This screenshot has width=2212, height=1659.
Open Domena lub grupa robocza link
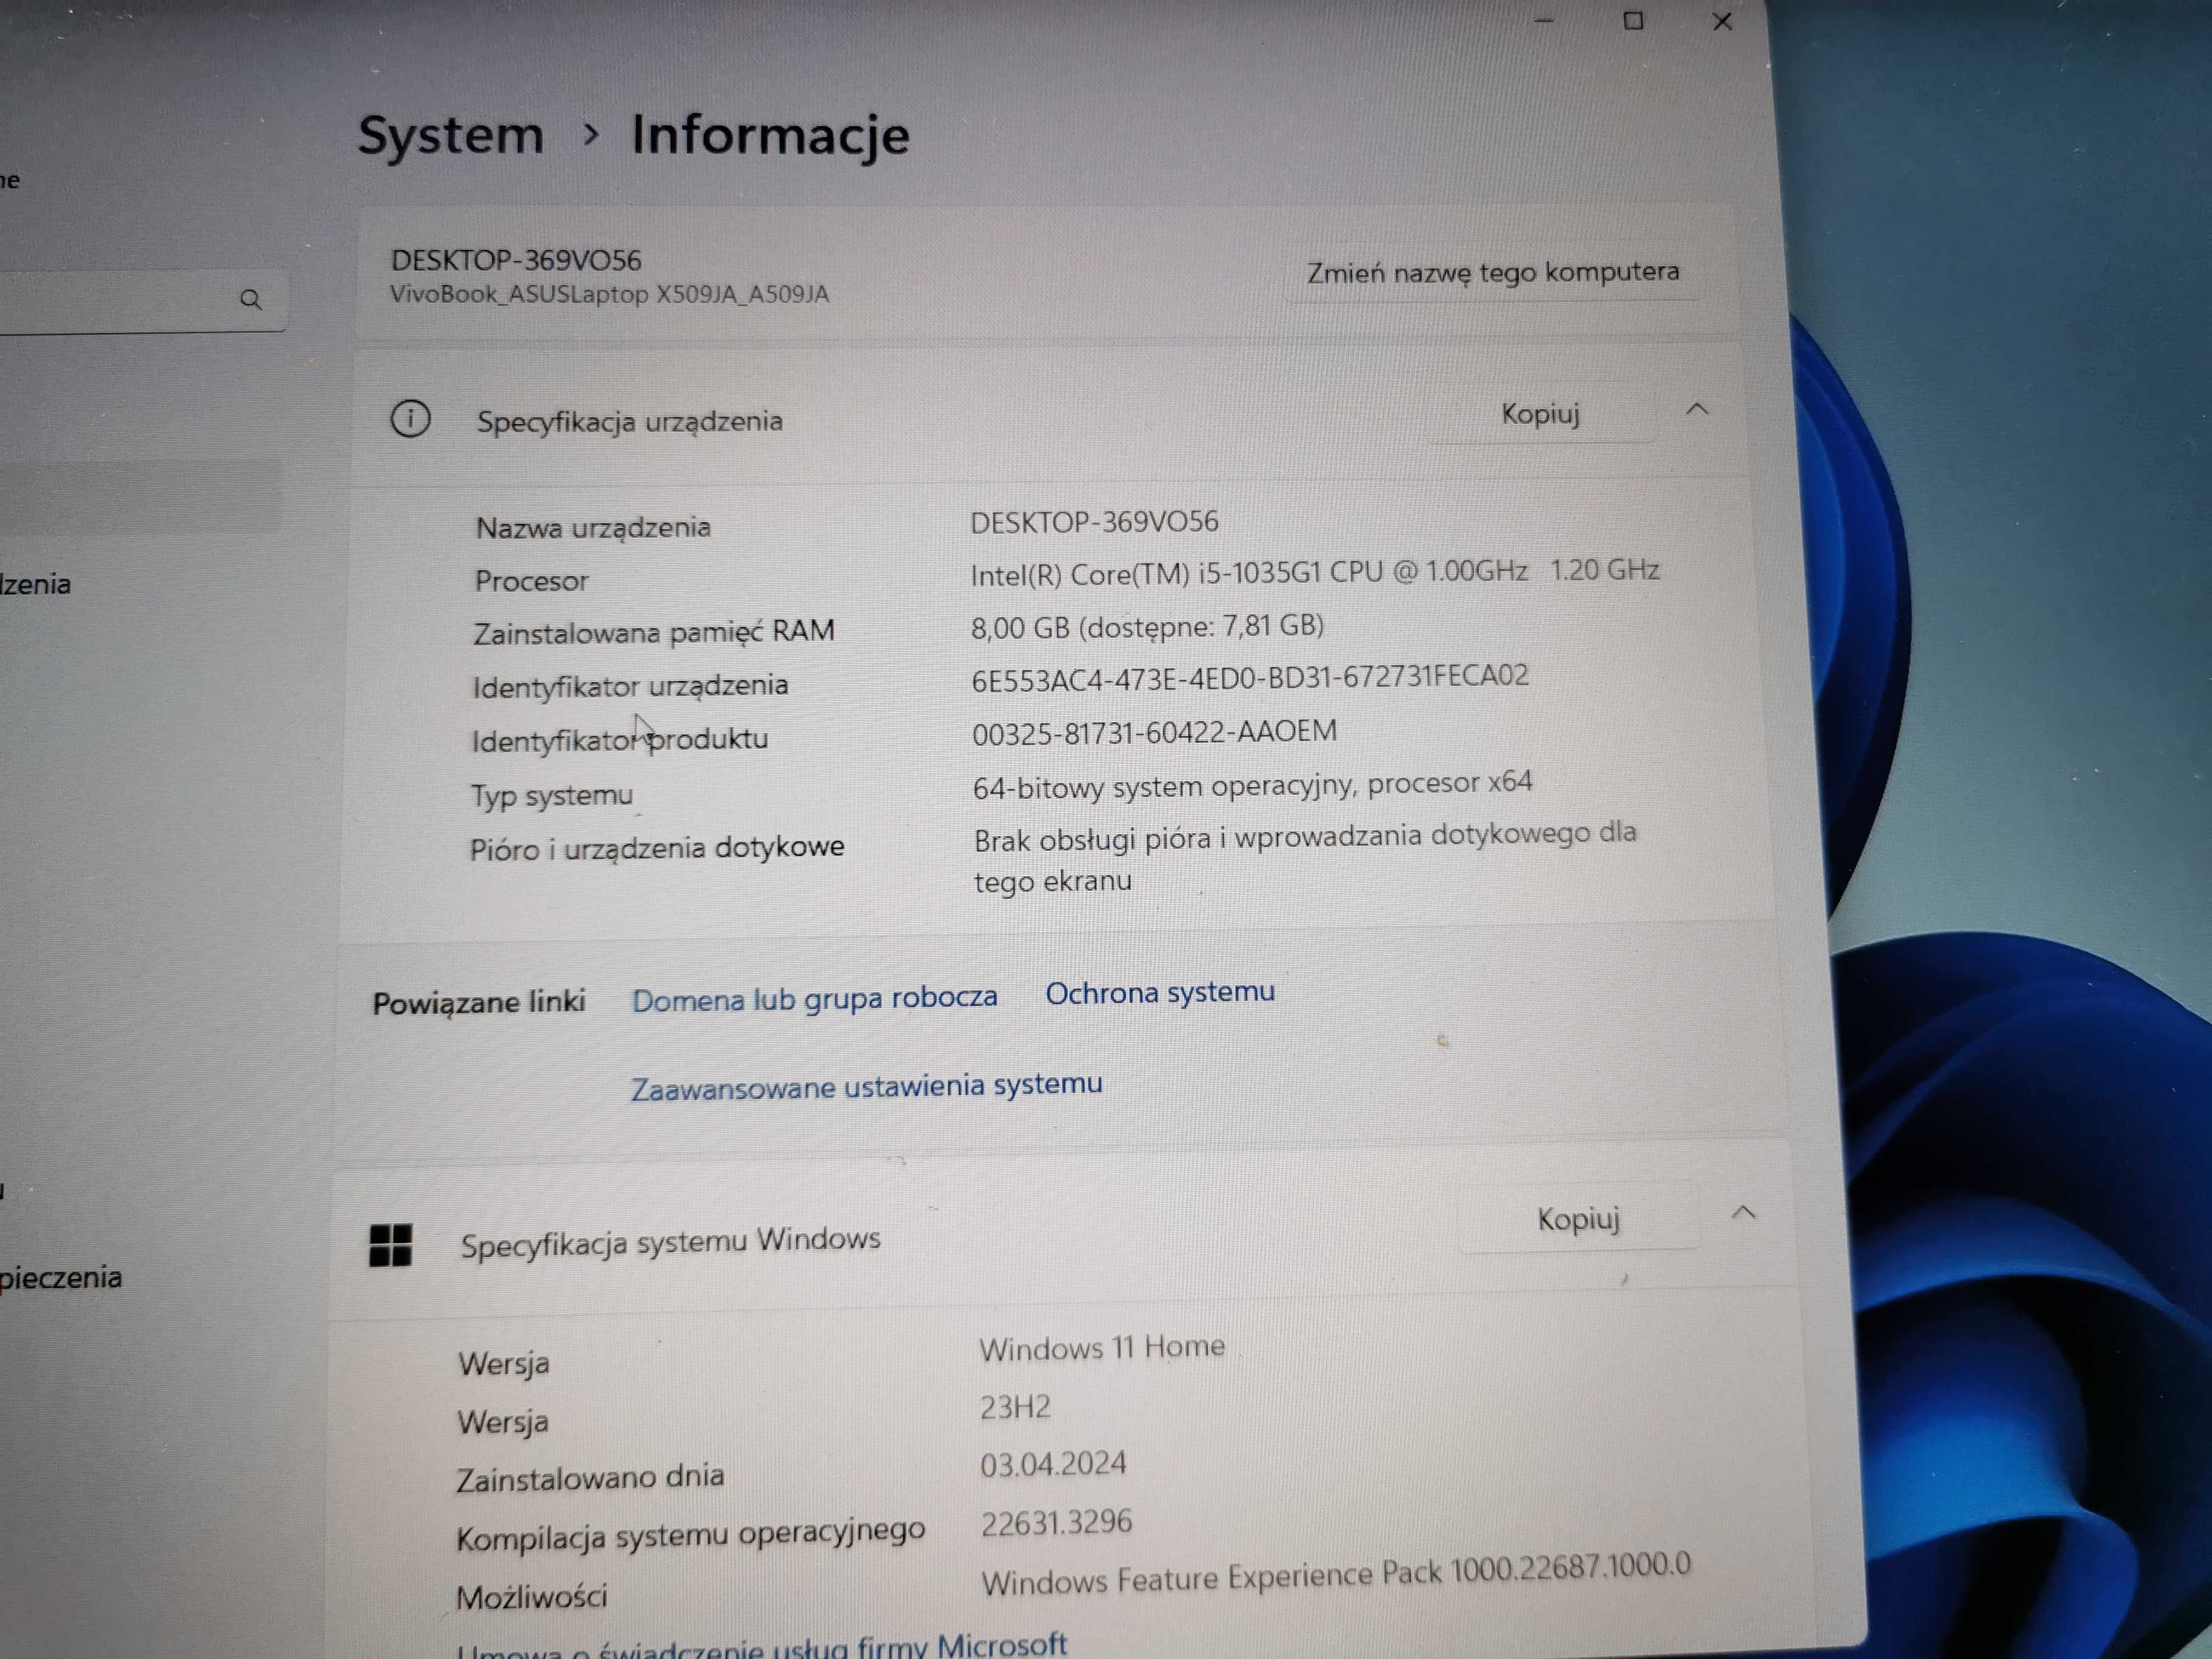click(814, 998)
